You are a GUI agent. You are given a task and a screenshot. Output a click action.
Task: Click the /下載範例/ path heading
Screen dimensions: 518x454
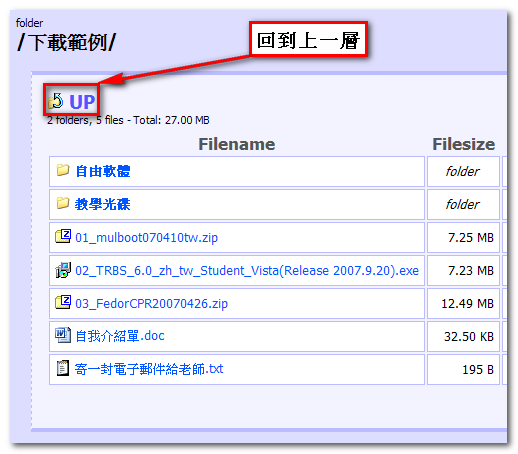tap(67, 42)
